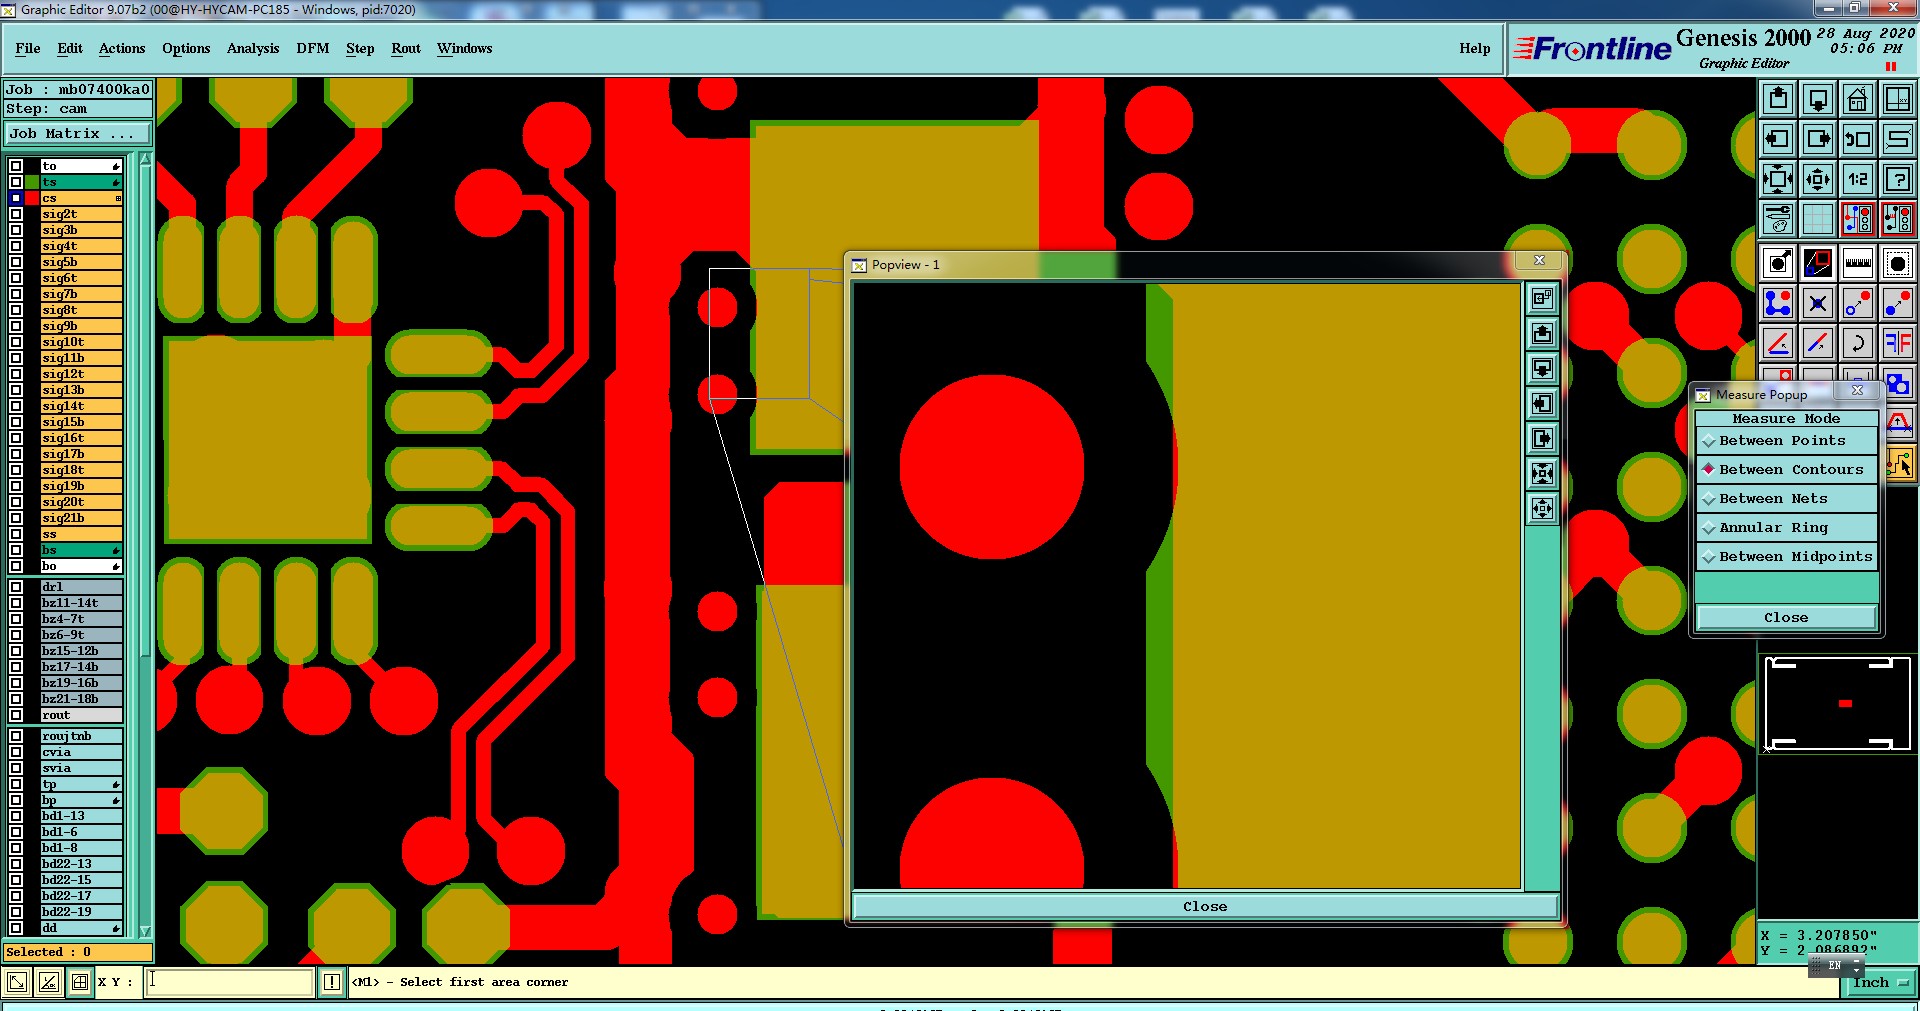Open the grid settings icon
Image resolution: width=1920 pixels, height=1011 pixels.
1818,219
